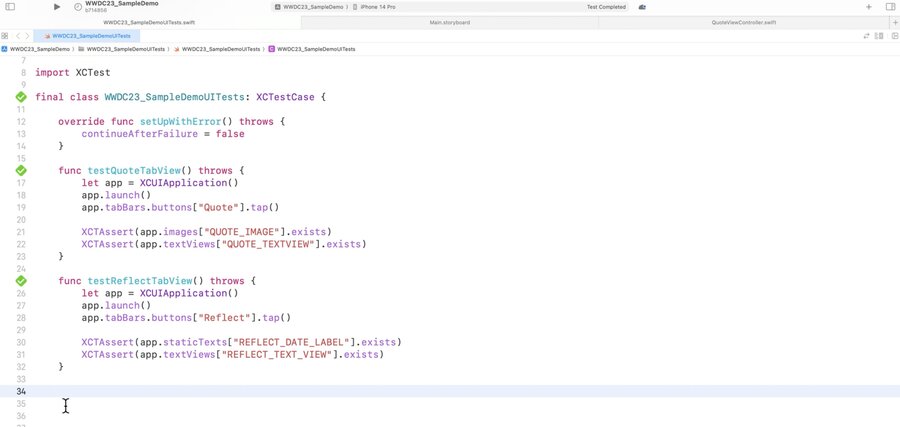Go back with the left chevron

click(x=18, y=36)
